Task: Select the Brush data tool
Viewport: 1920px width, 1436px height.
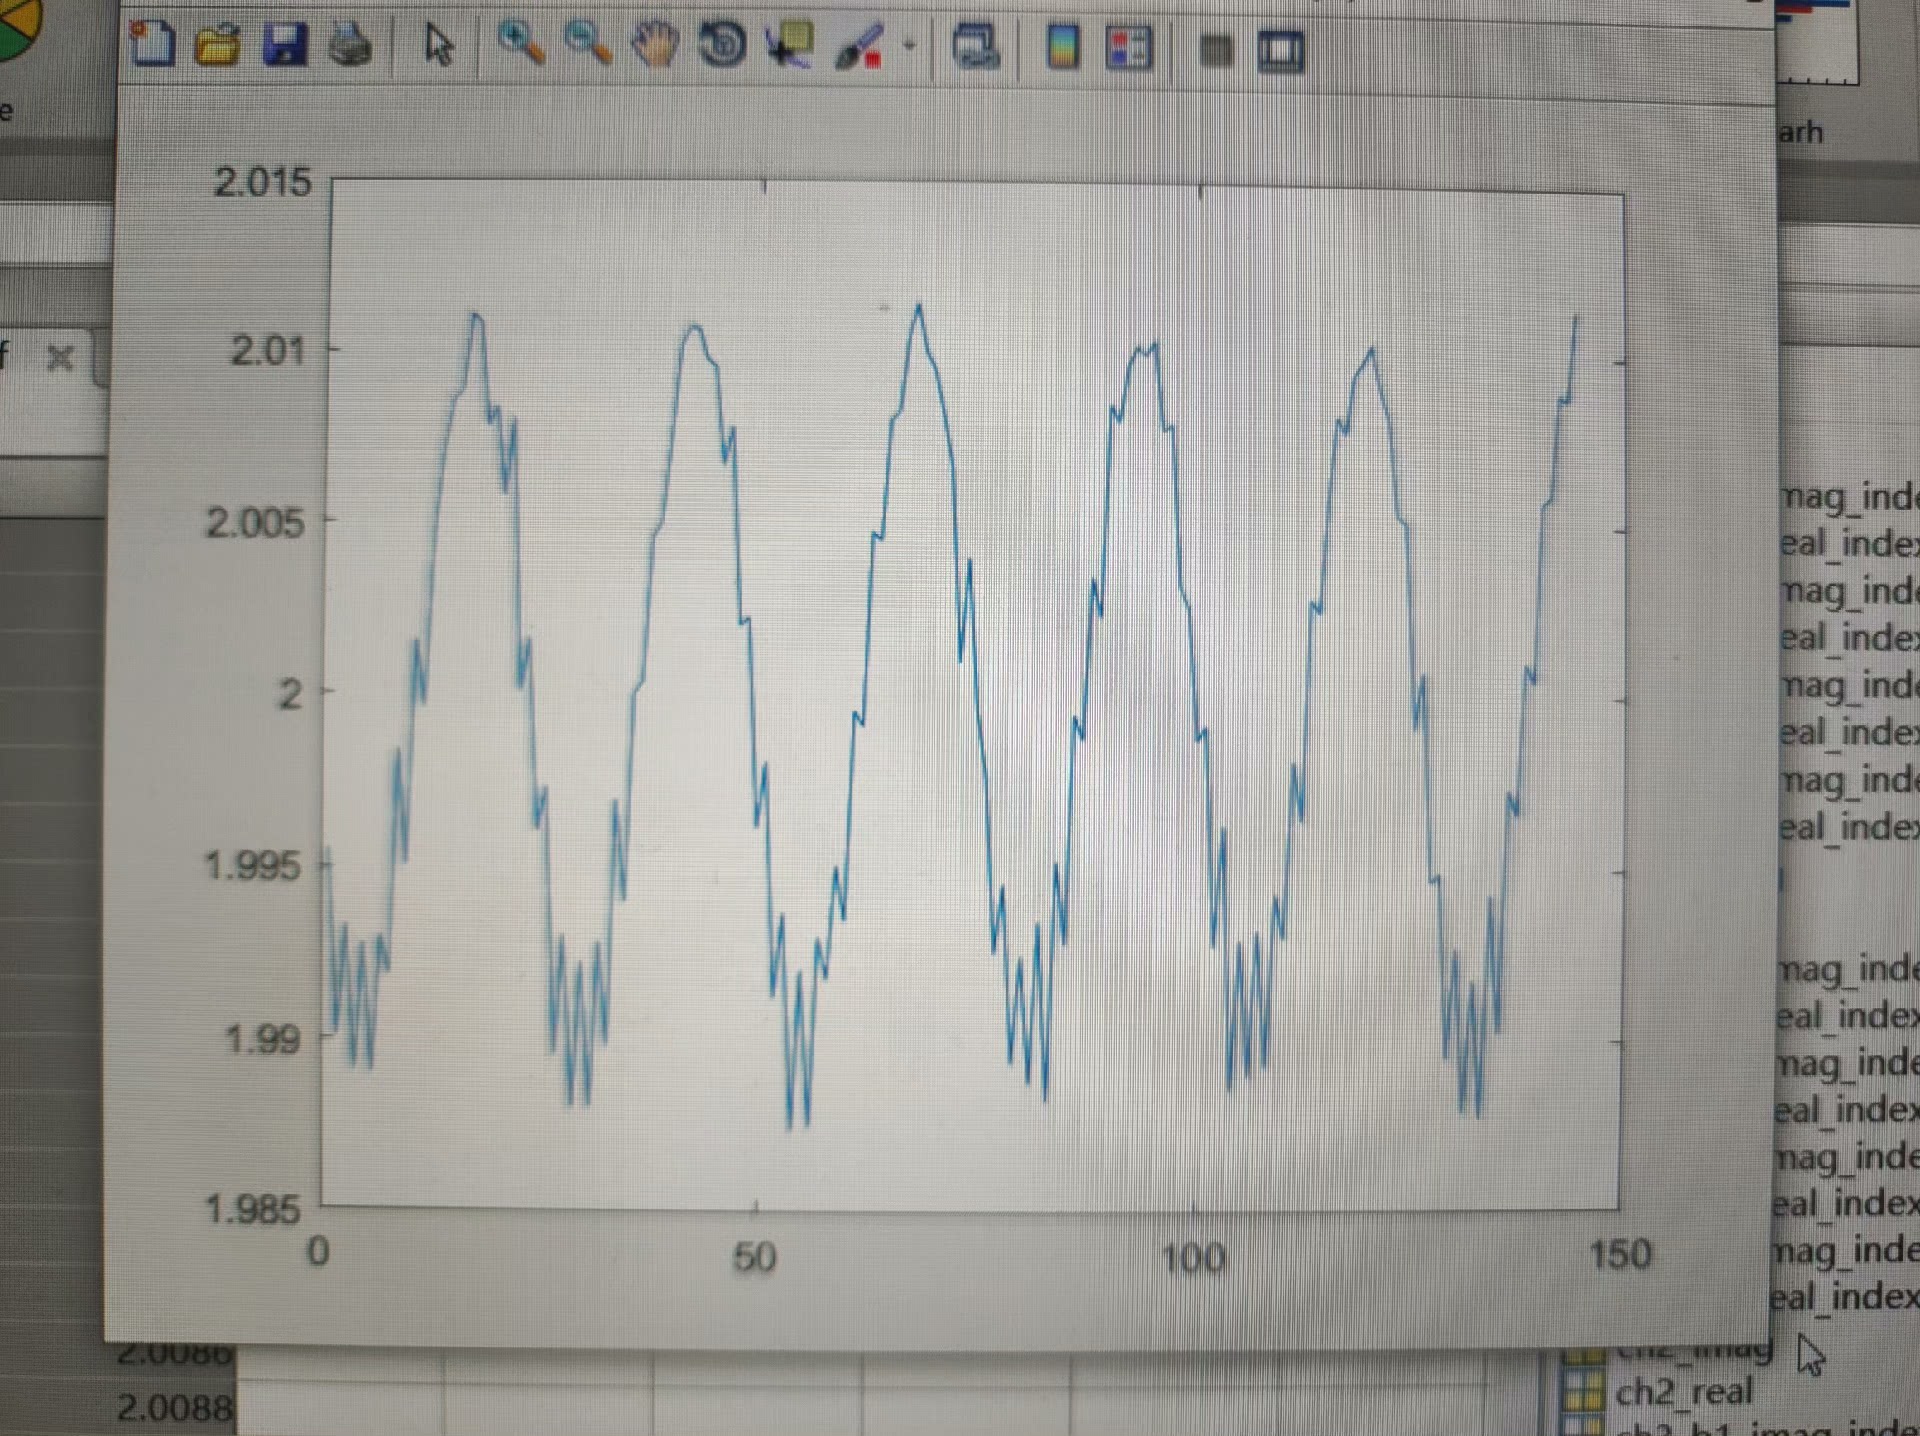Action: pos(858,47)
